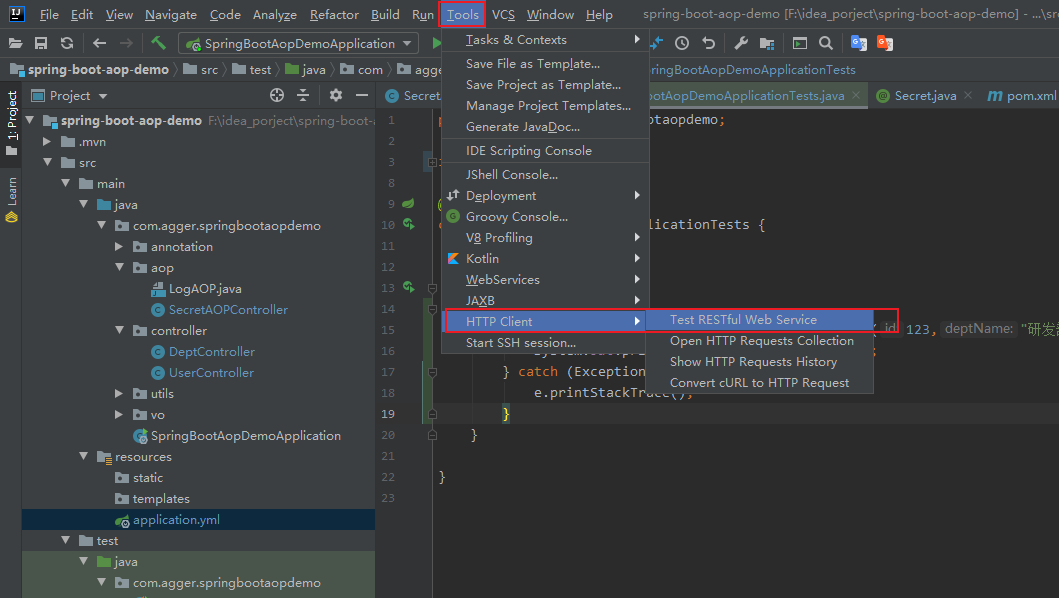Image resolution: width=1059 pixels, height=598 pixels.
Task: Open the Refactor menu
Action: [x=334, y=14]
